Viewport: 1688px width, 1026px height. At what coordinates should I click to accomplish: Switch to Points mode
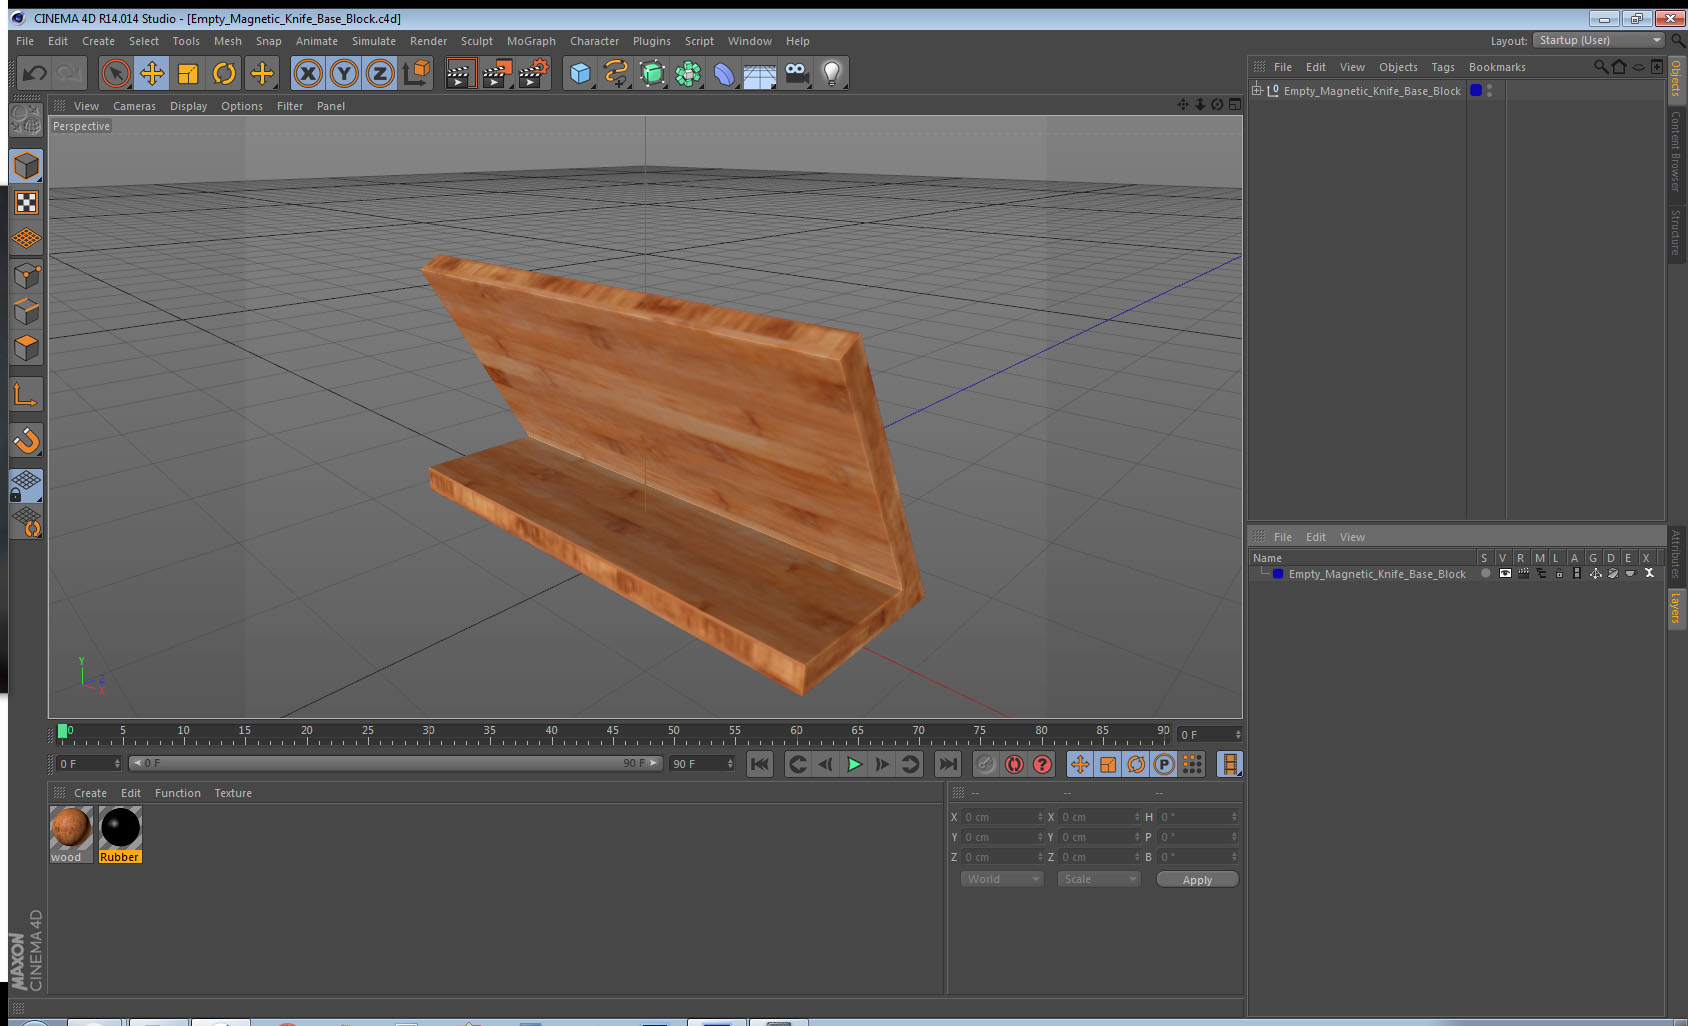(26, 275)
